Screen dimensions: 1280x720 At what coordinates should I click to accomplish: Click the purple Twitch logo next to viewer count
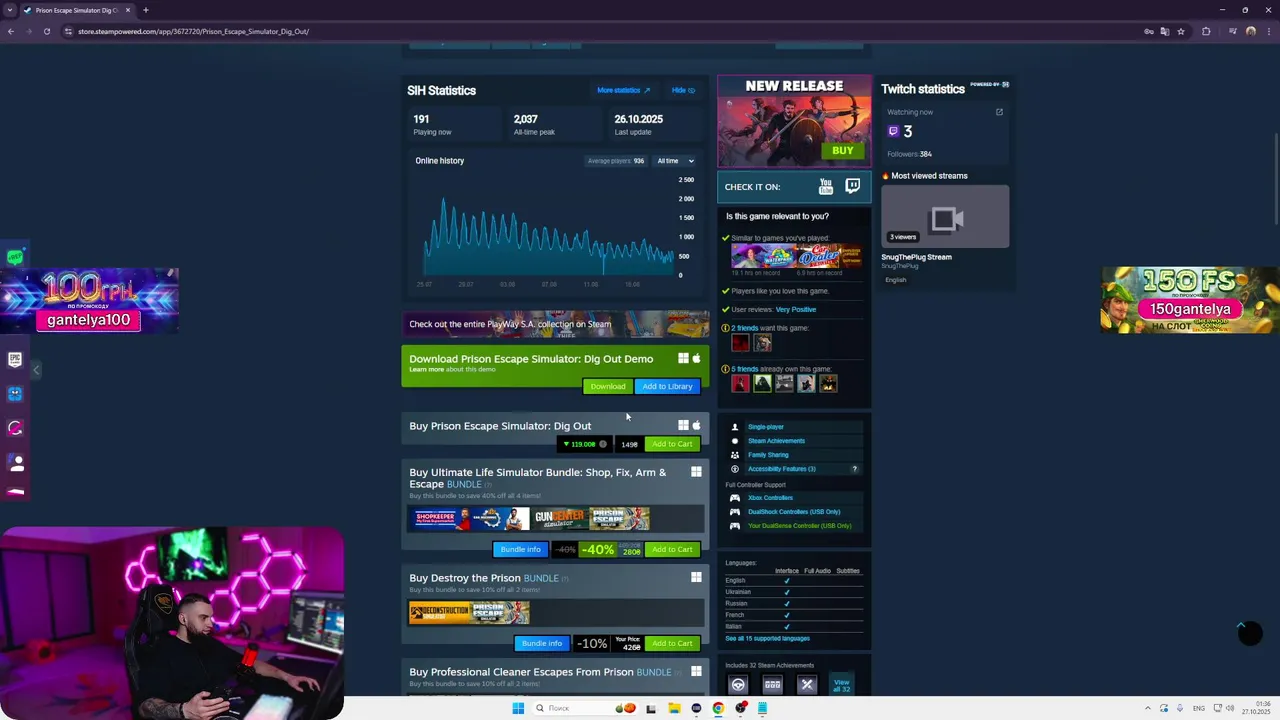click(x=893, y=131)
